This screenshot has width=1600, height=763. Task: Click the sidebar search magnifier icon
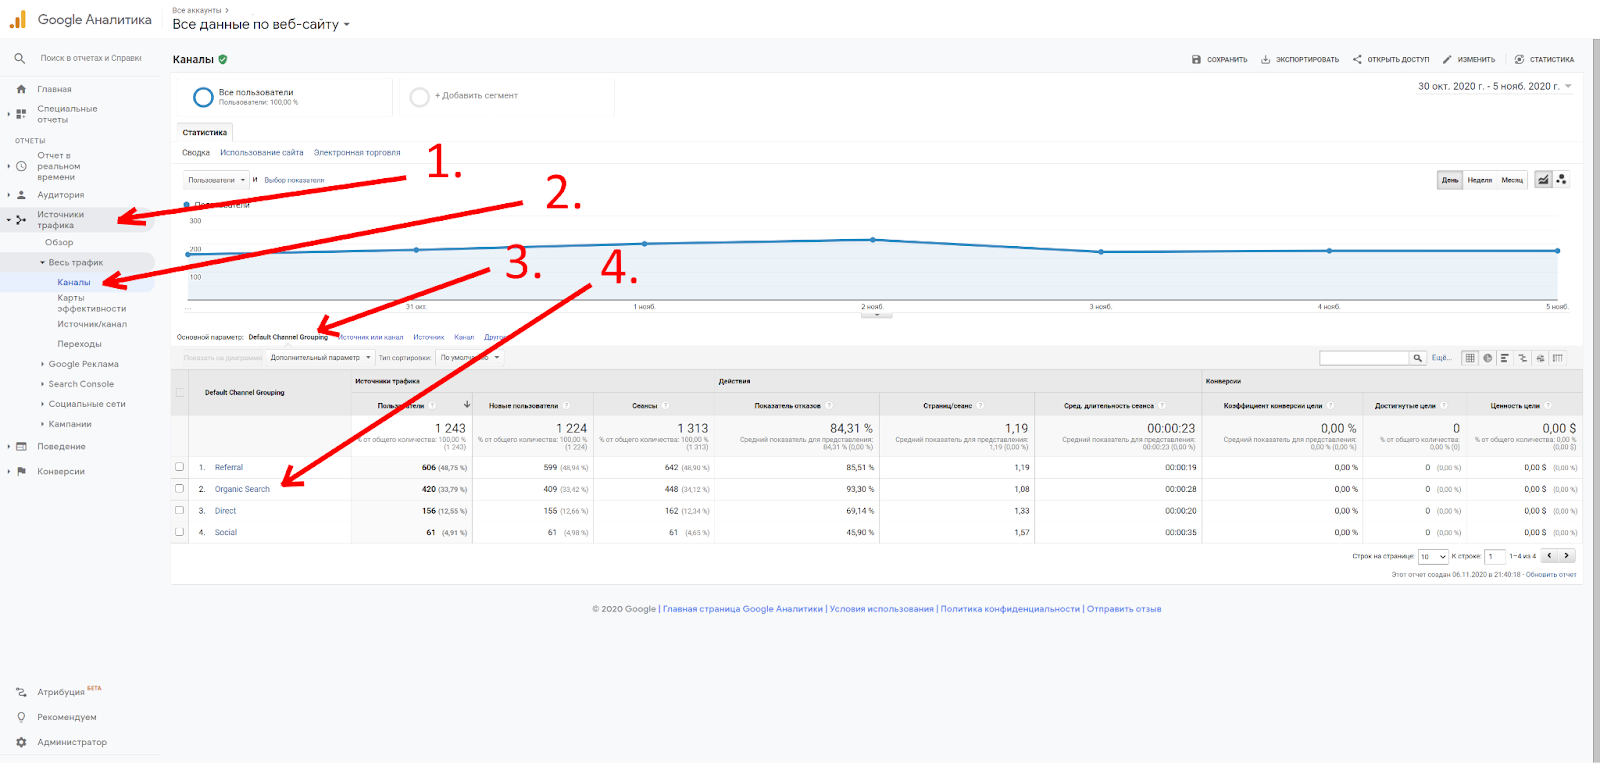(19, 58)
